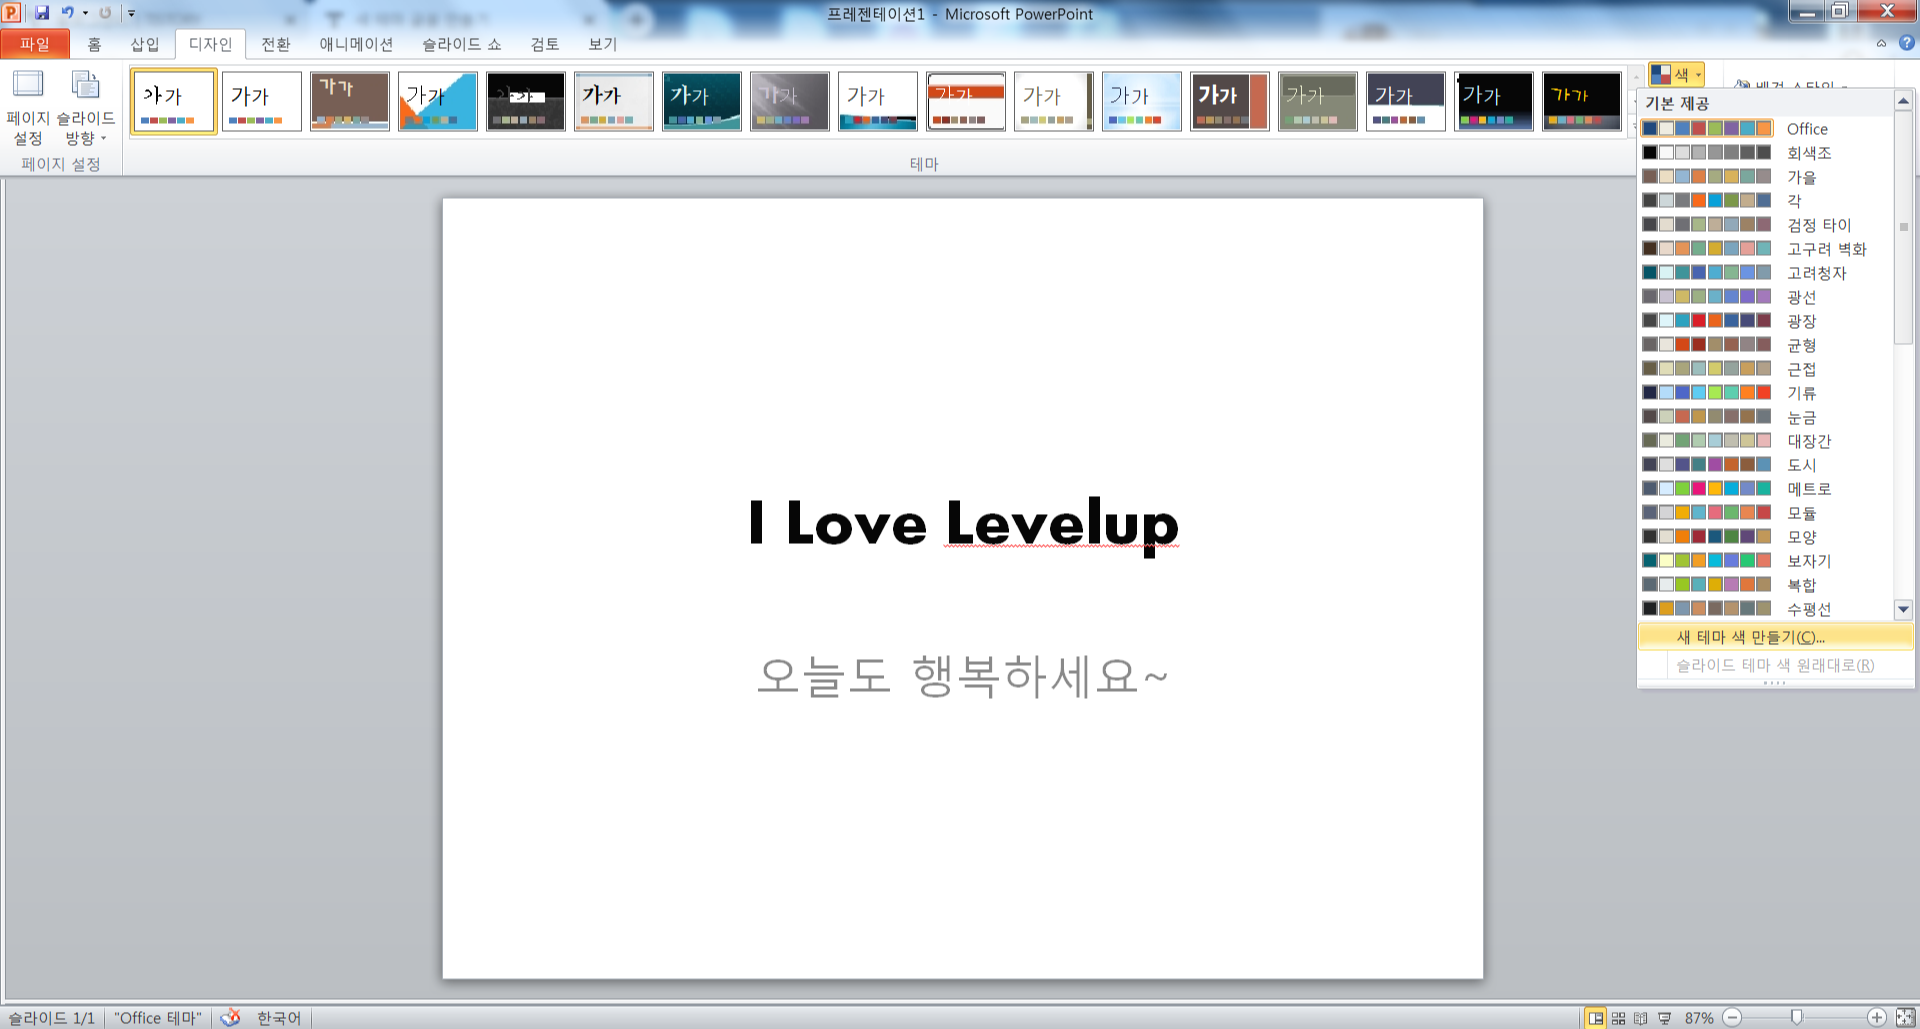
Task: Select the 메트로 color scheme
Action: coord(1765,489)
